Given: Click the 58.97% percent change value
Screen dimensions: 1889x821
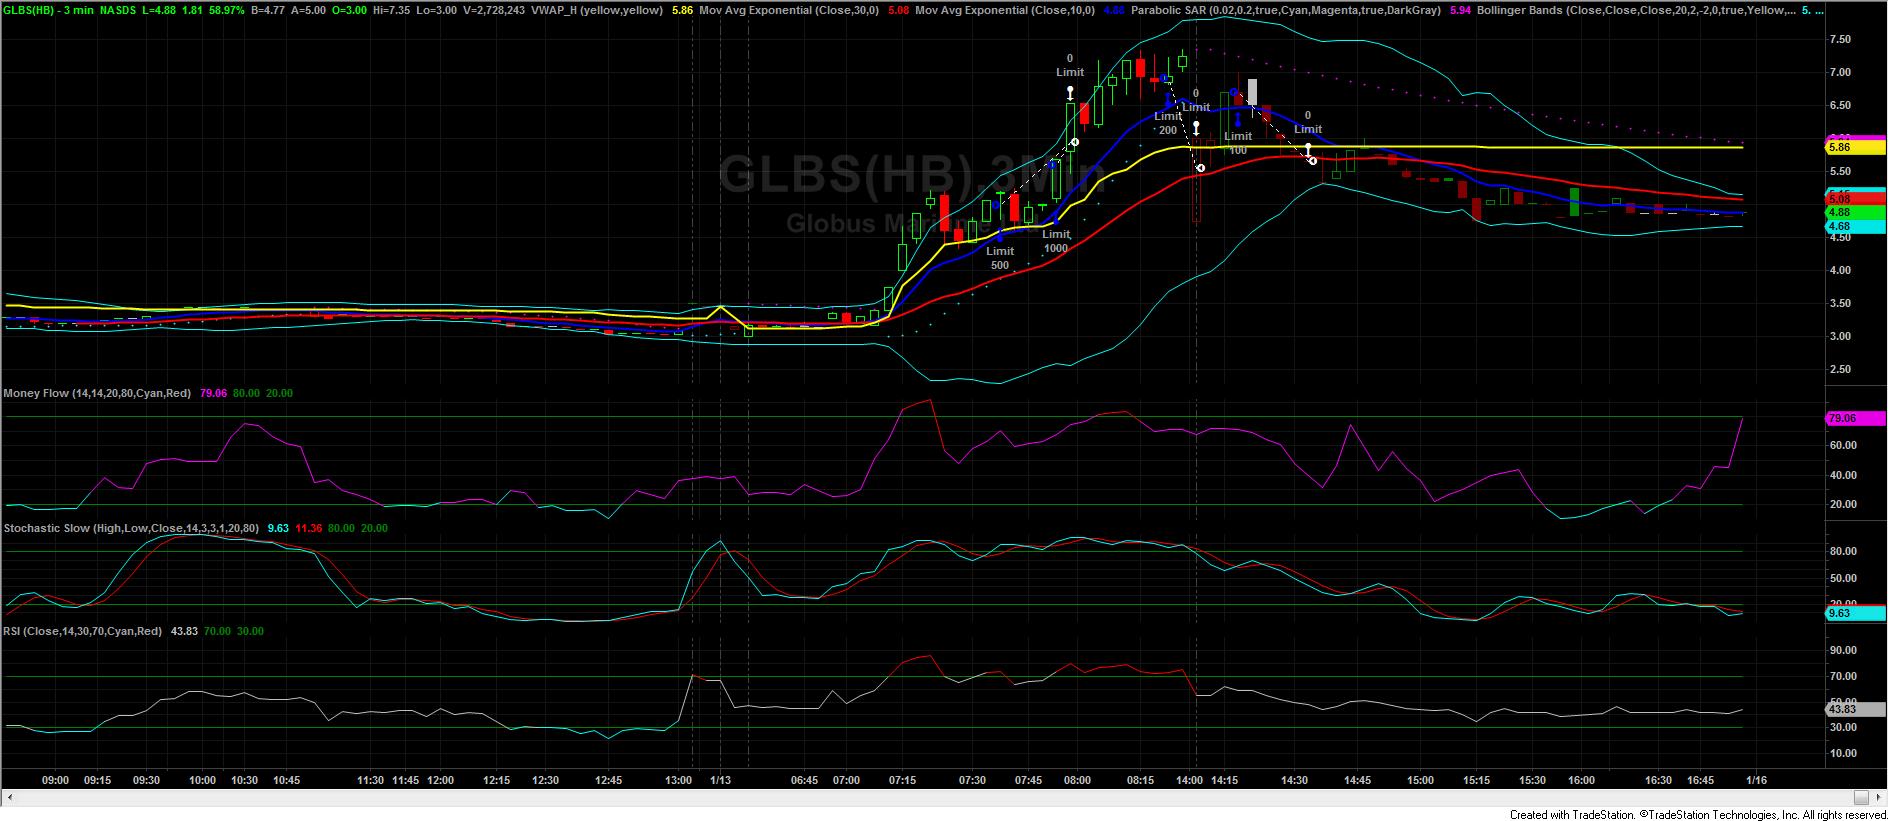Looking at the screenshot, I should 229,10.
